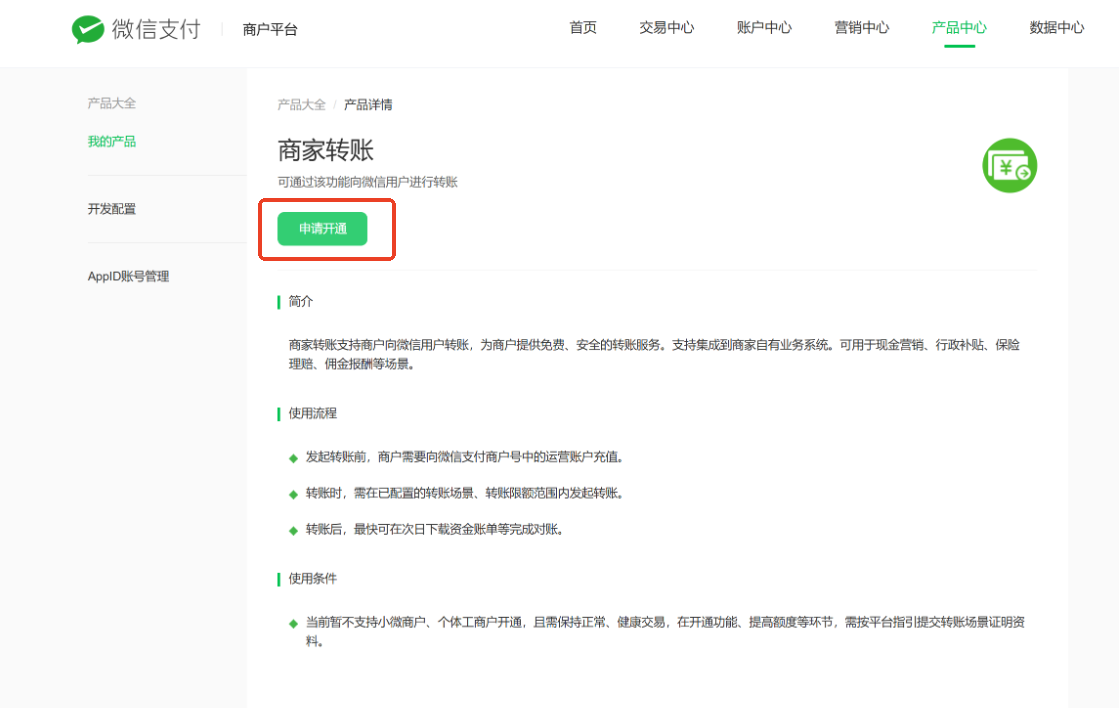Open 我的产品 in the sidebar
Image resolution: width=1119 pixels, height=708 pixels.
111,141
